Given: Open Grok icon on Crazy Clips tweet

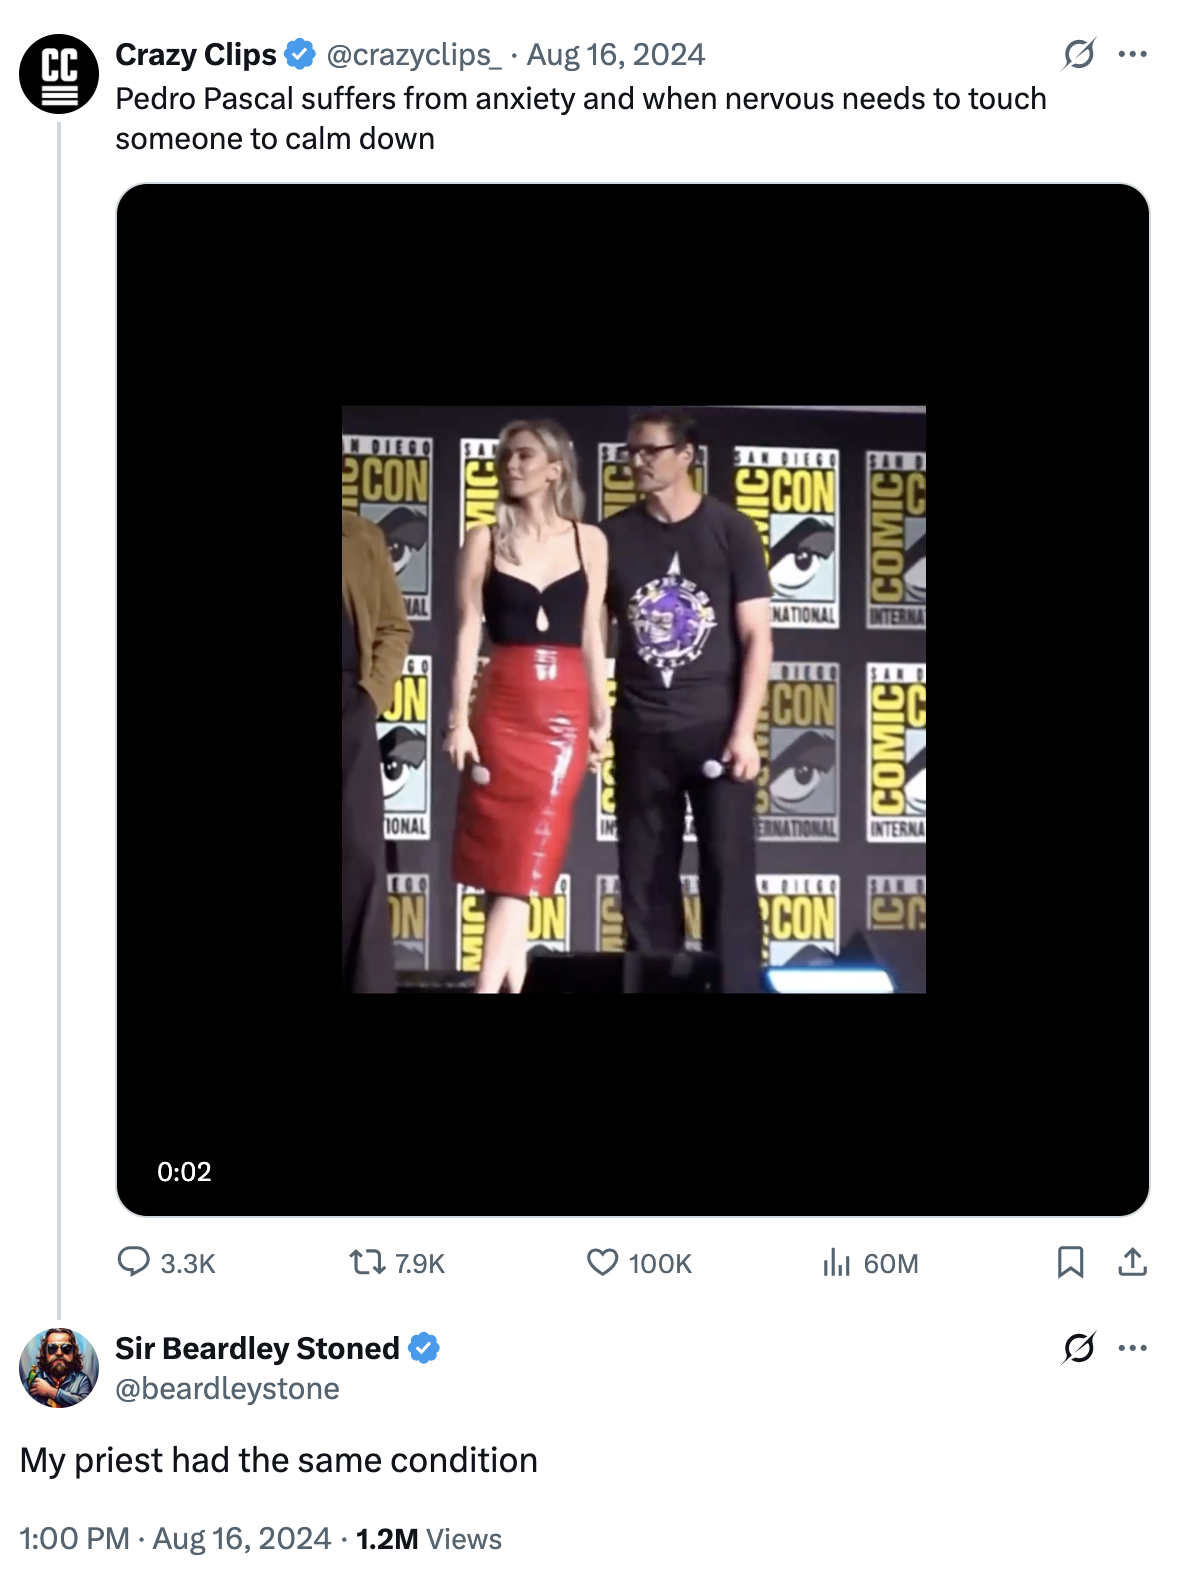Looking at the screenshot, I should coord(1079,54).
